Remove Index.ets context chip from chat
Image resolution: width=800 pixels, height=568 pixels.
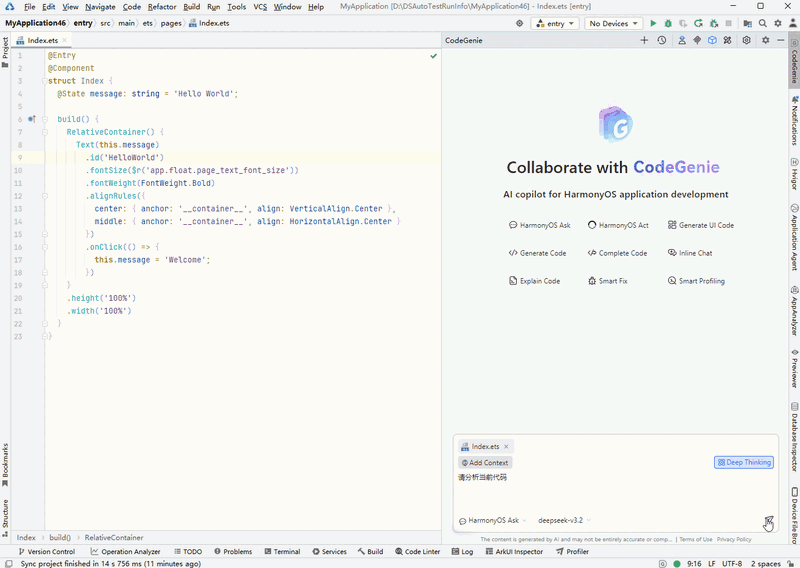click(x=506, y=447)
